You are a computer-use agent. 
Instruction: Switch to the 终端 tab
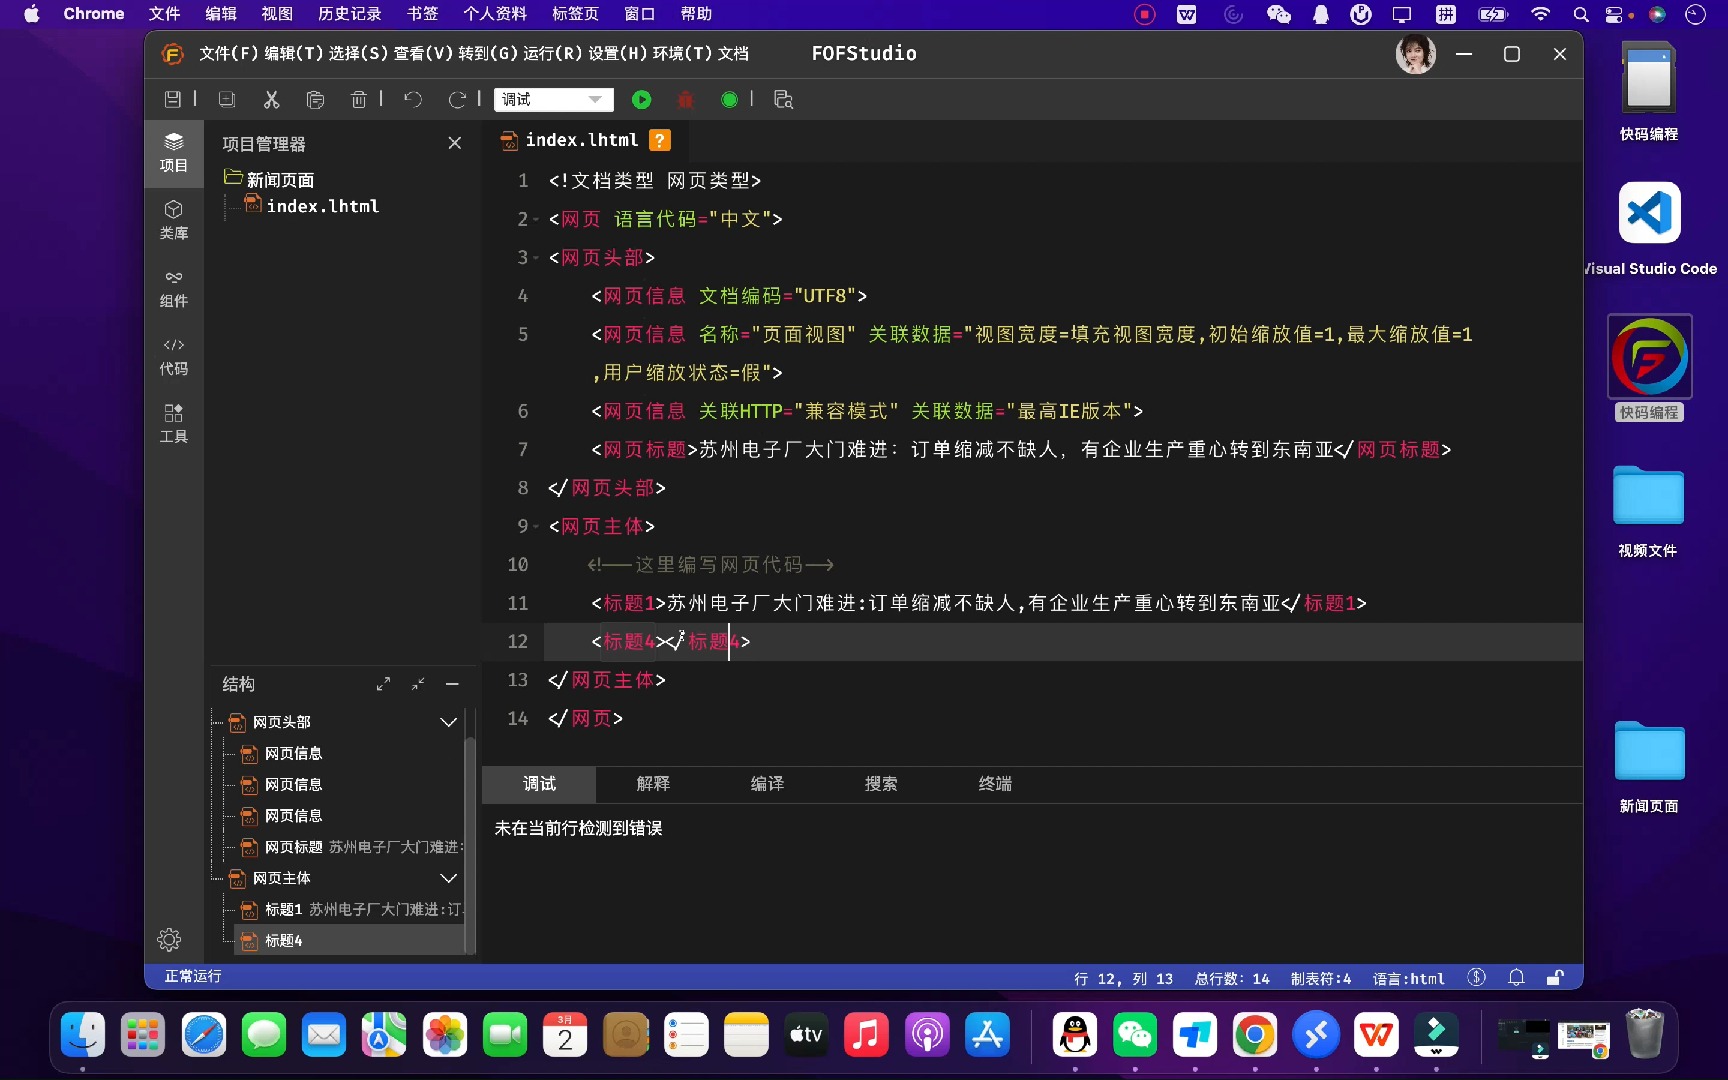coord(994,784)
